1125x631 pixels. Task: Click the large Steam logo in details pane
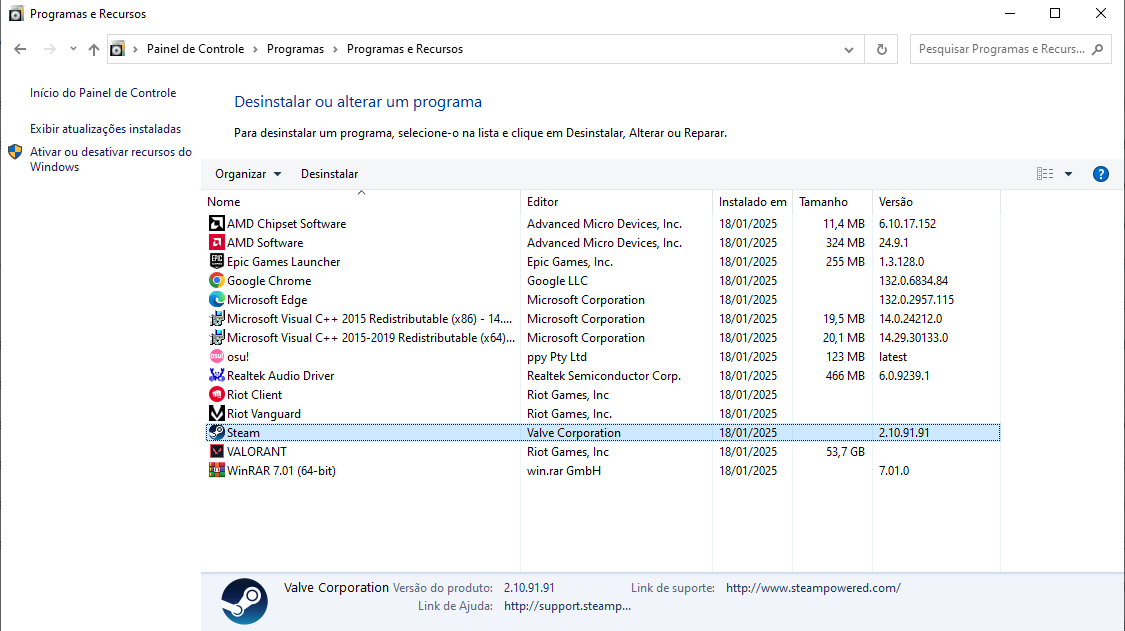[x=245, y=602]
